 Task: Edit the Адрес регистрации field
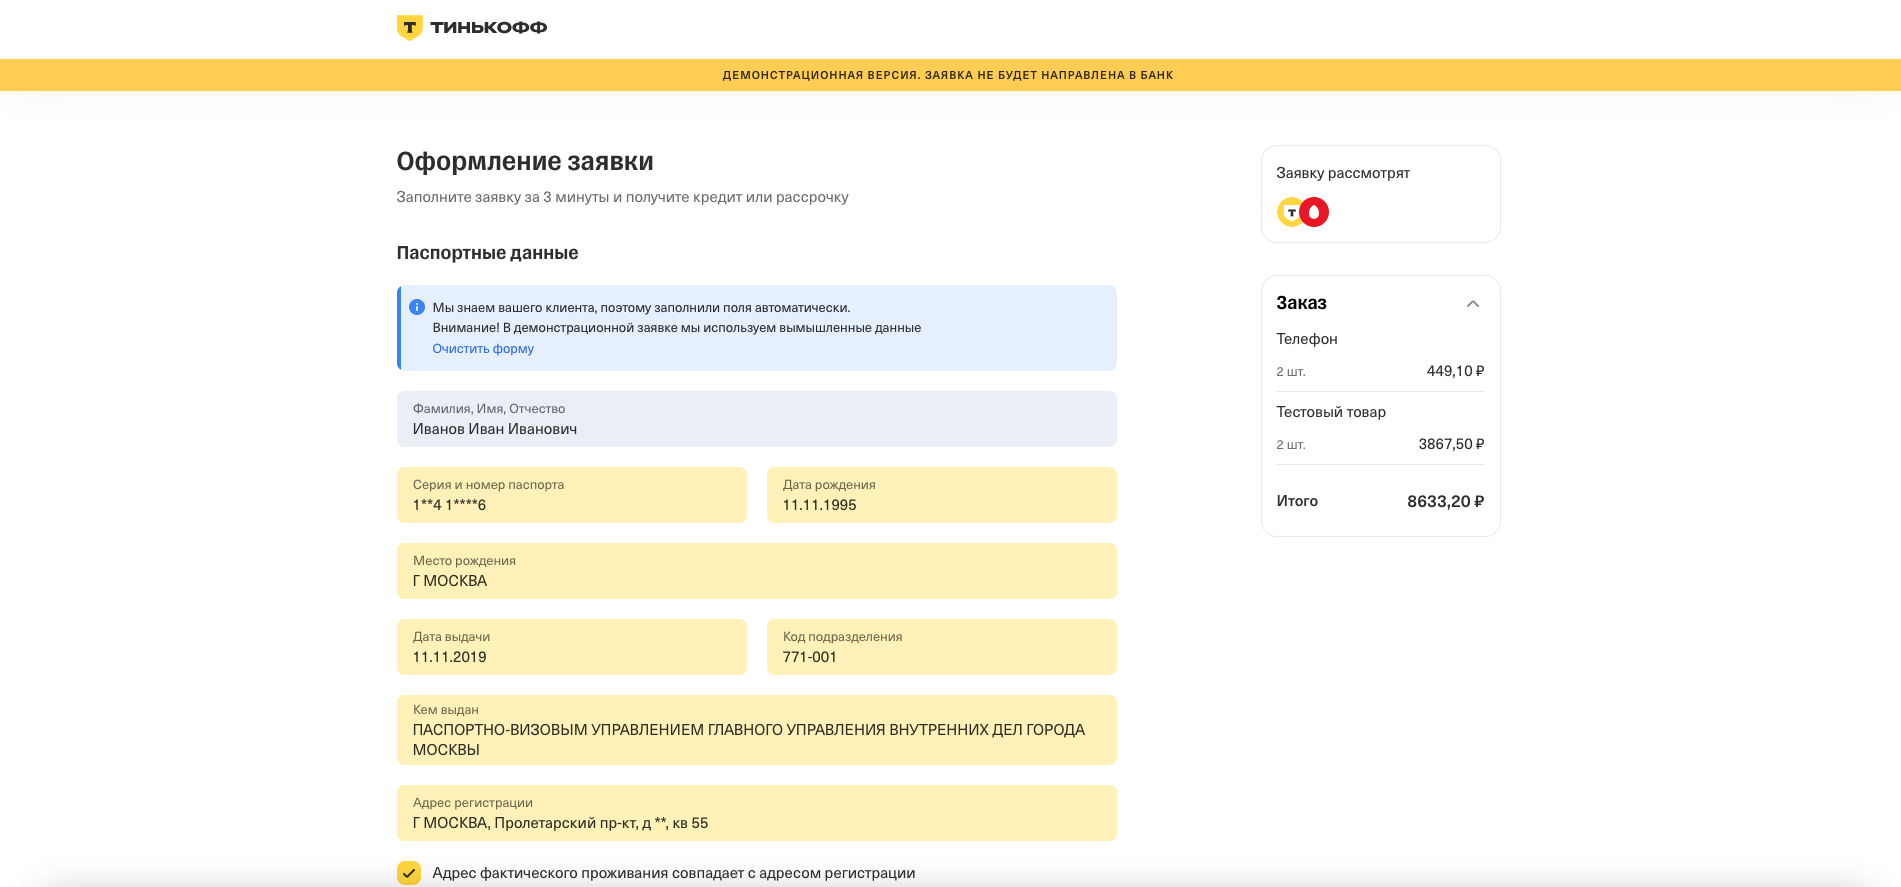(x=757, y=813)
